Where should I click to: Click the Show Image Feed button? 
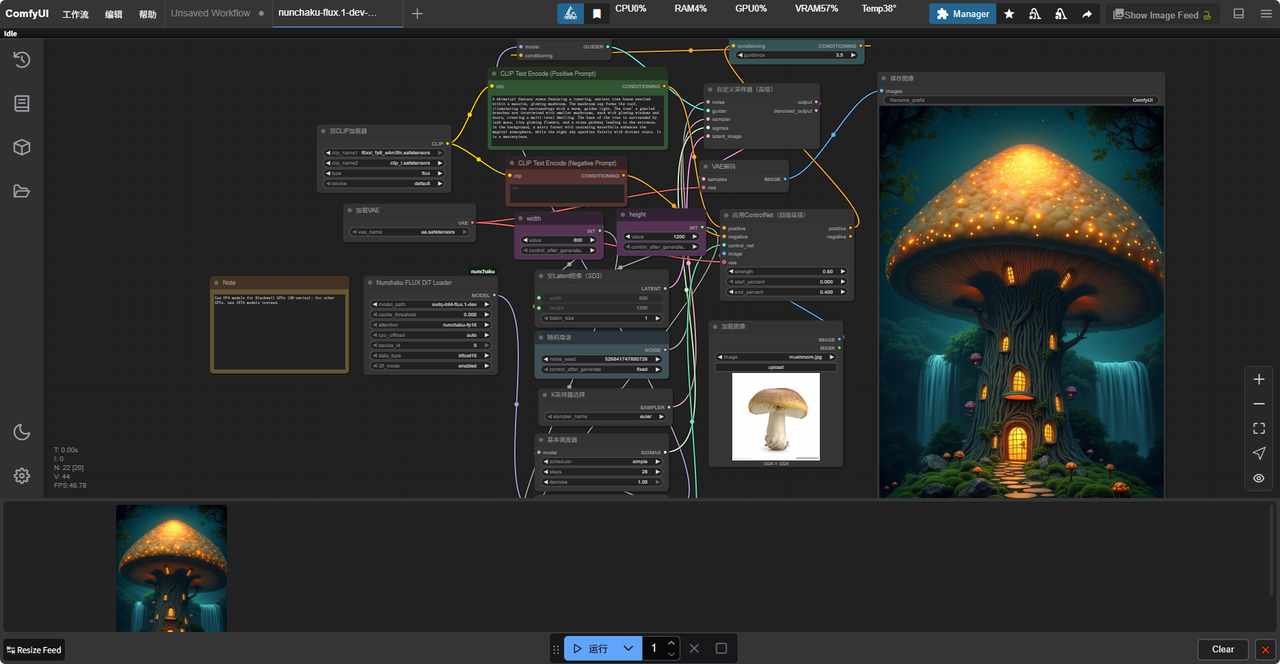[x=1162, y=14]
